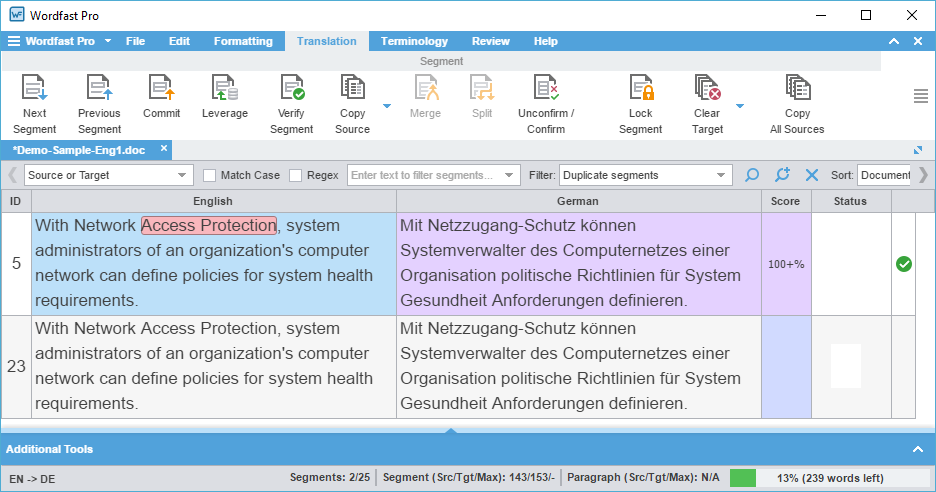
Task: Click the ID column header
Action: (16, 201)
